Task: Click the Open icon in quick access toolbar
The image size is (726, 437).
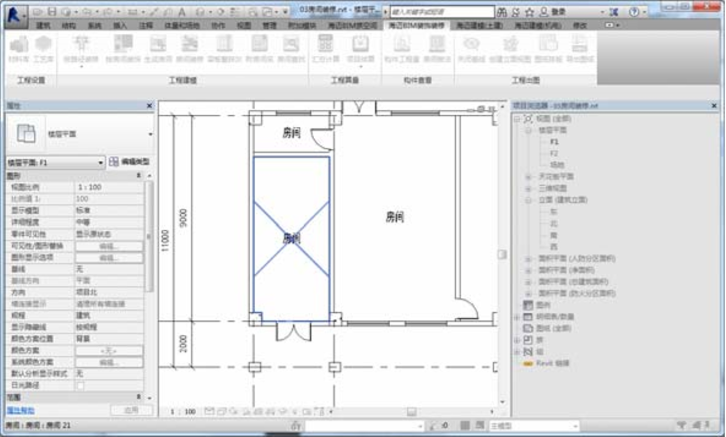Action: click(x=38, y=11)
